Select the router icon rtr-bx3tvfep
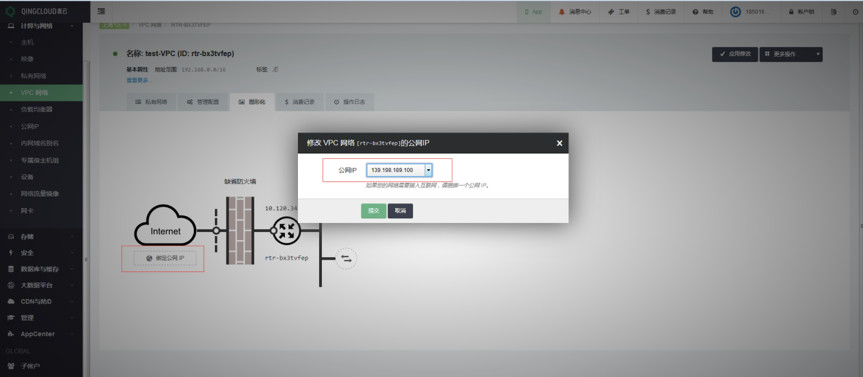Screen dimensions: 863x377 (286, 231)
